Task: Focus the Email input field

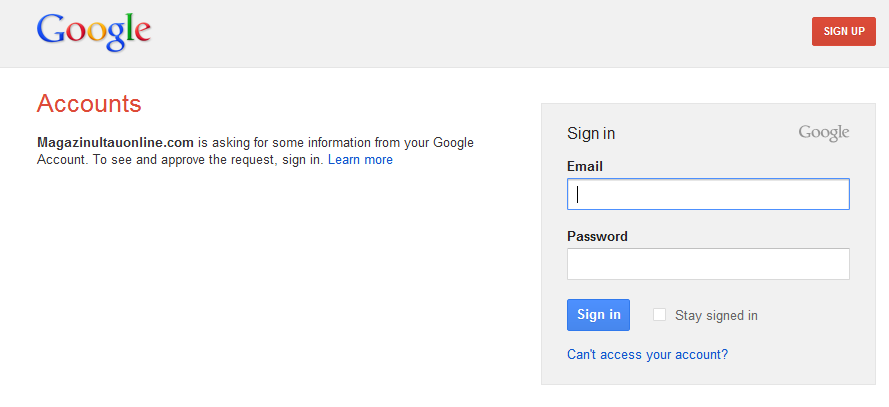Action: [708, 194]
